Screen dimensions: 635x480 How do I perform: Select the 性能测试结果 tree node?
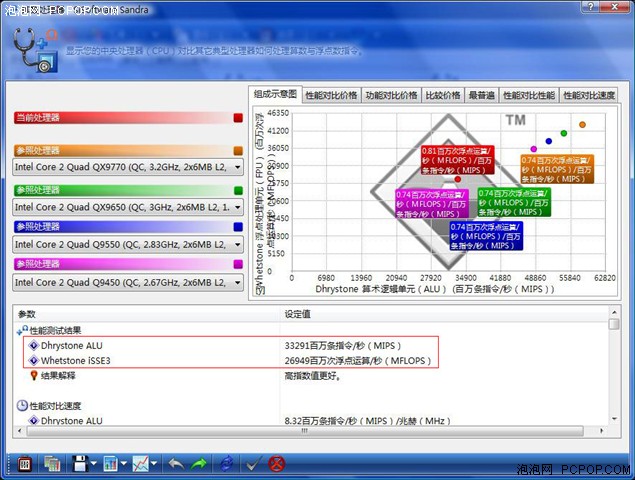(55, 330)
